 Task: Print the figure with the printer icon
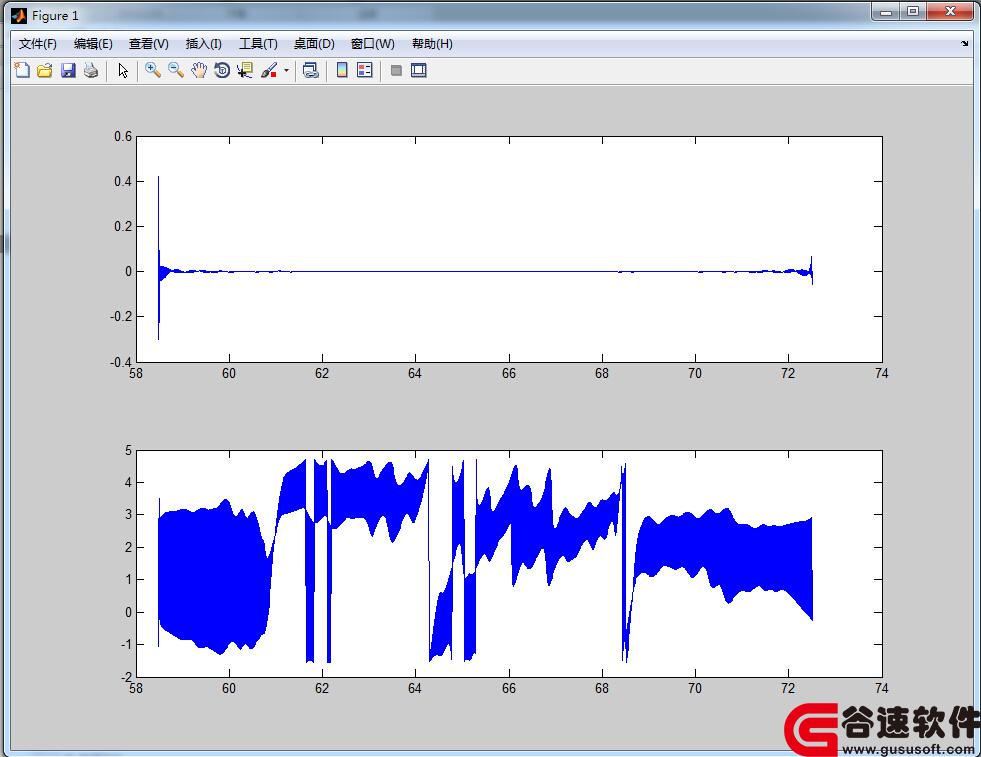(x=91, y=70)
